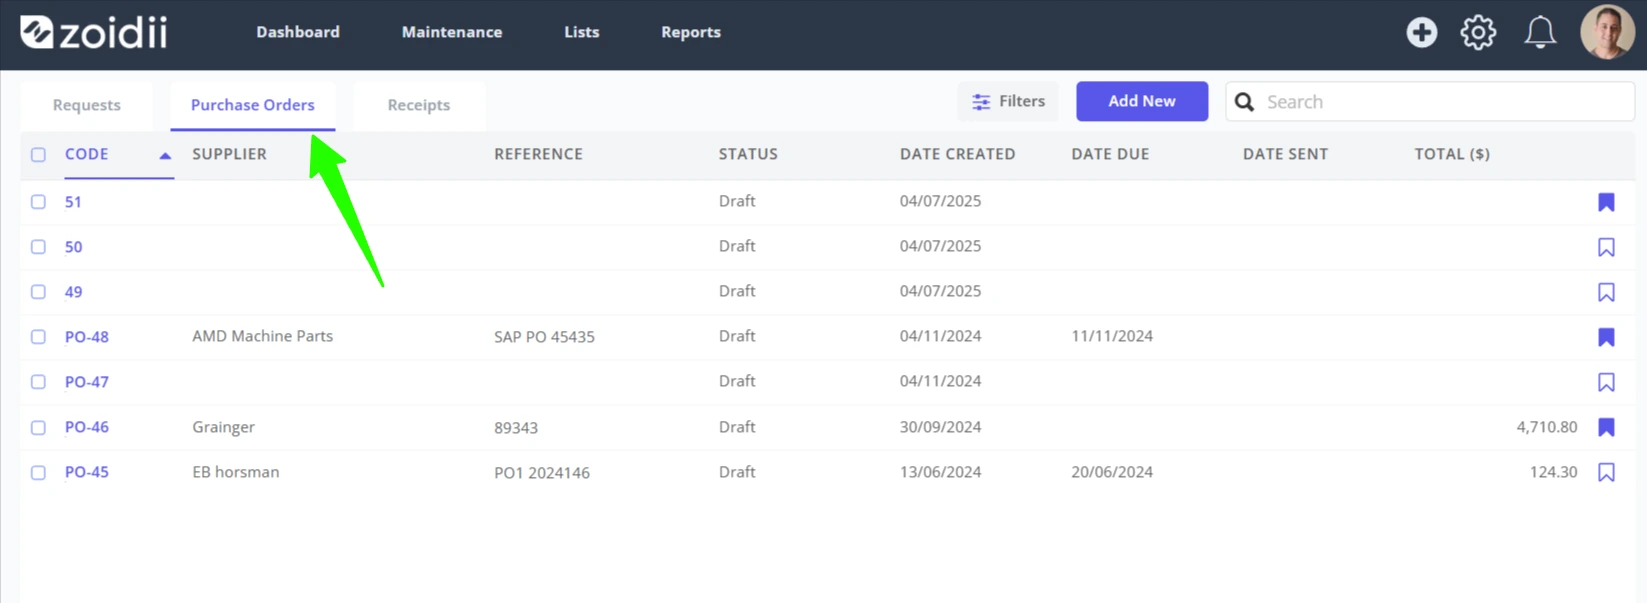This screenshot has height=603, width=1647.
Task: Sort by the DATE SENT column header
Action: pos(1285,154)
